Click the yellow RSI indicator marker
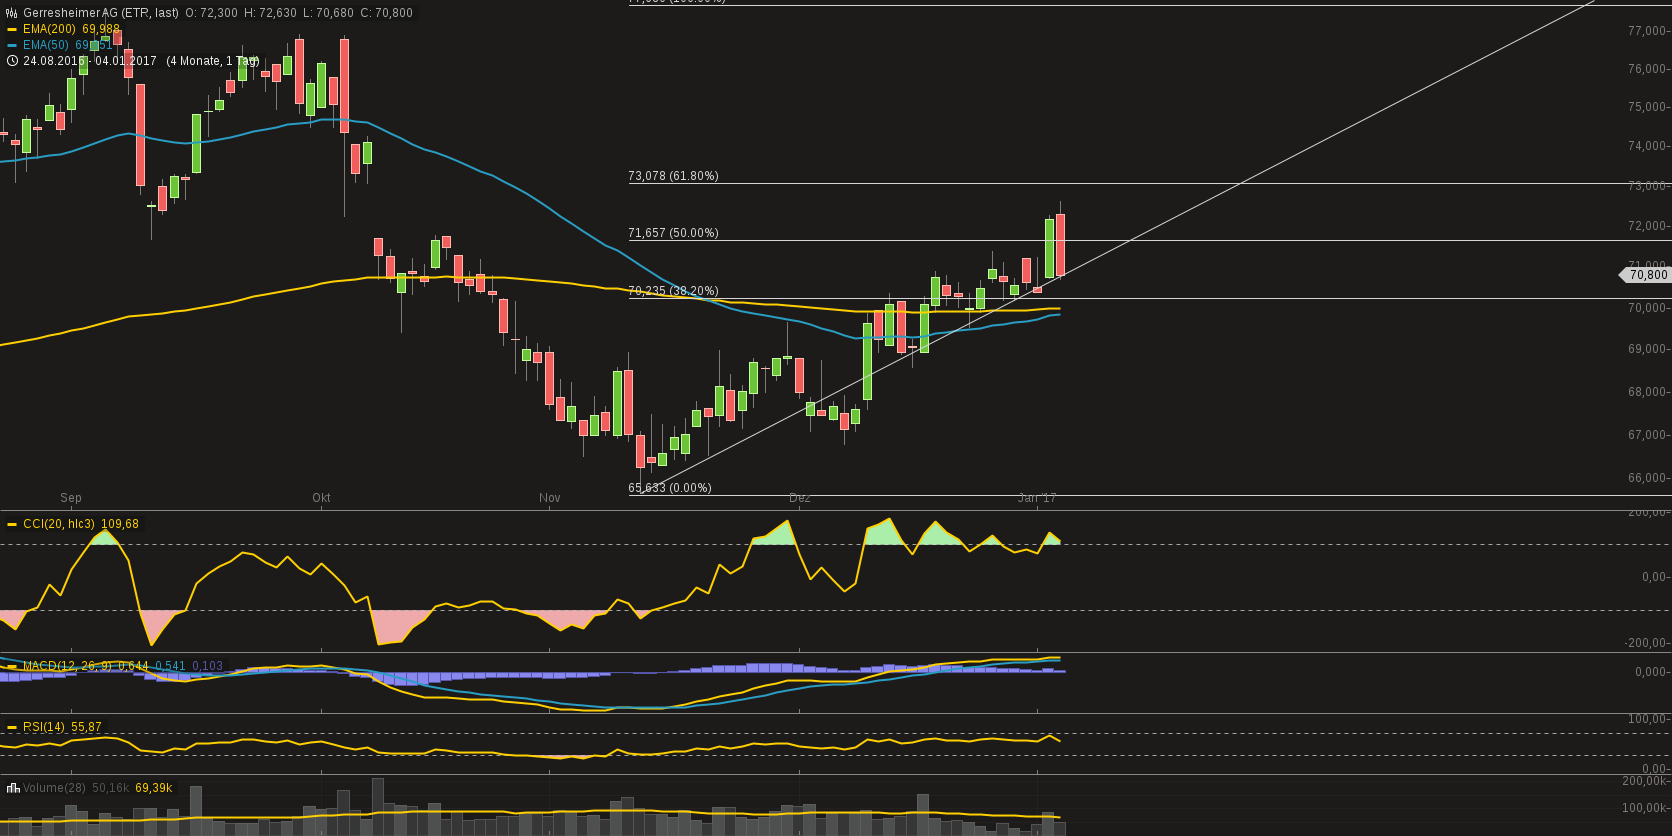The width and height of the screenshot is (1672, 836). [x=12, y=727]
